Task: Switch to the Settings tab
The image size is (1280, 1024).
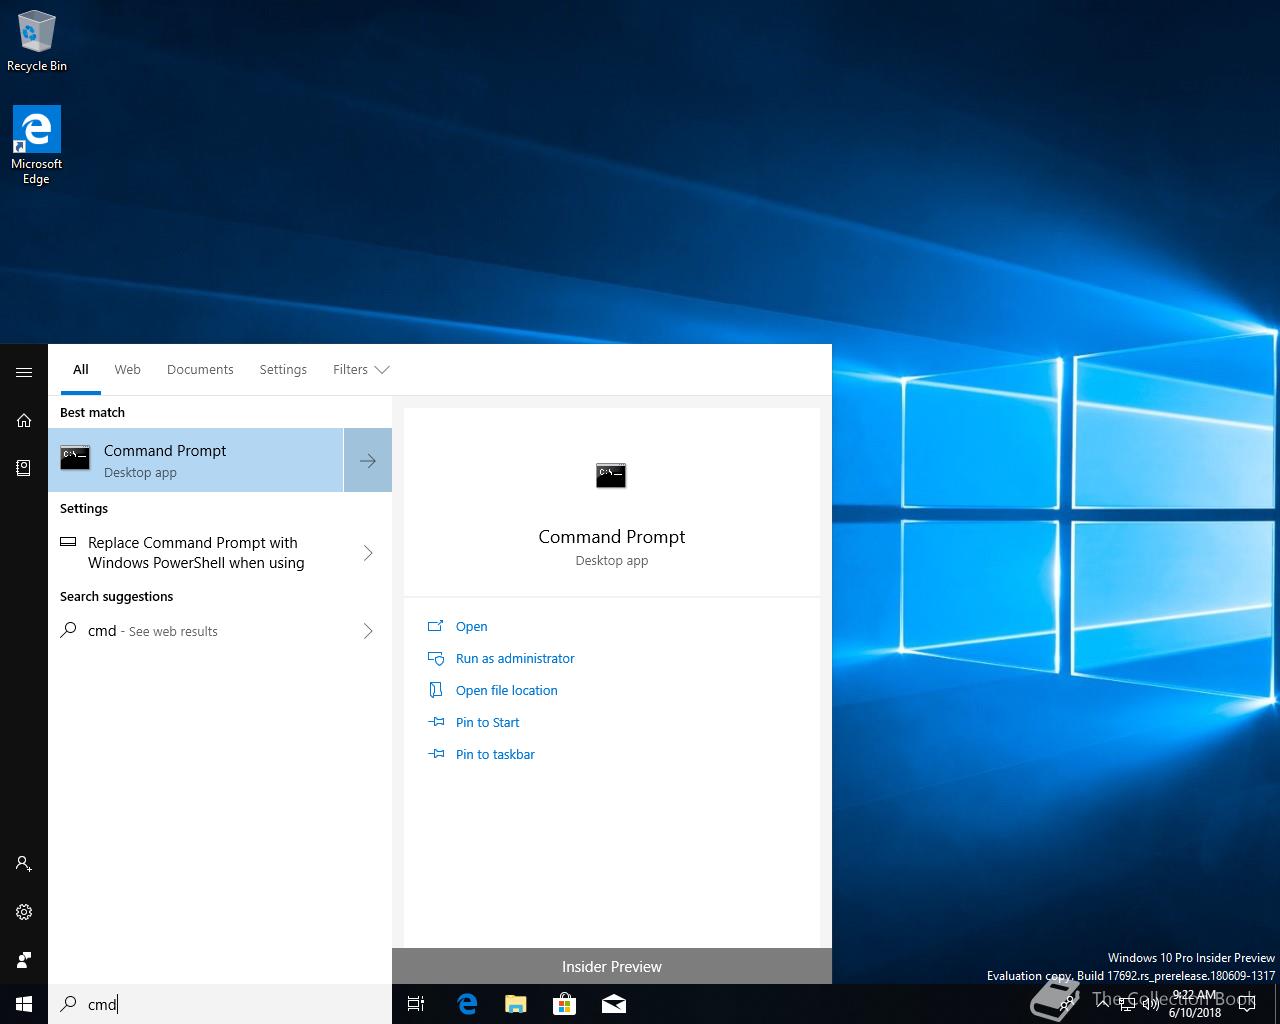Action: point(283,369)
